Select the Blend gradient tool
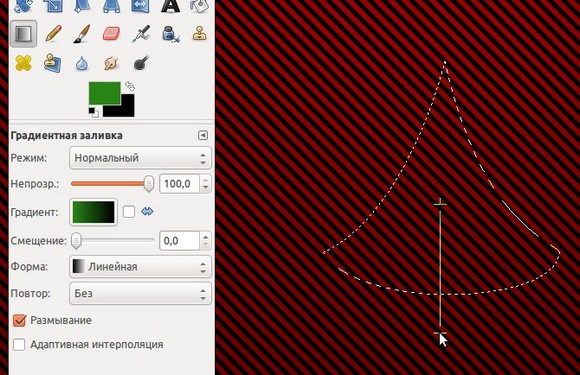Image resolution: width=580 pixels, height=375 pixels. (23, 34)
